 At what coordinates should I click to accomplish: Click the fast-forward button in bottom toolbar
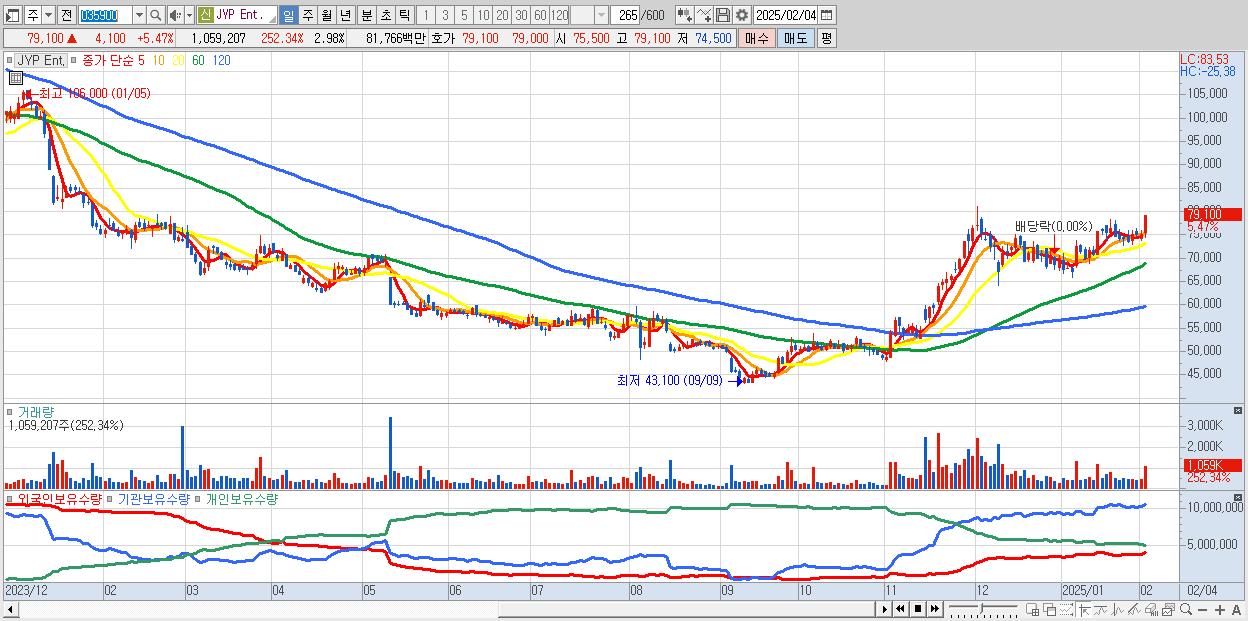click(x=935, y=609)
